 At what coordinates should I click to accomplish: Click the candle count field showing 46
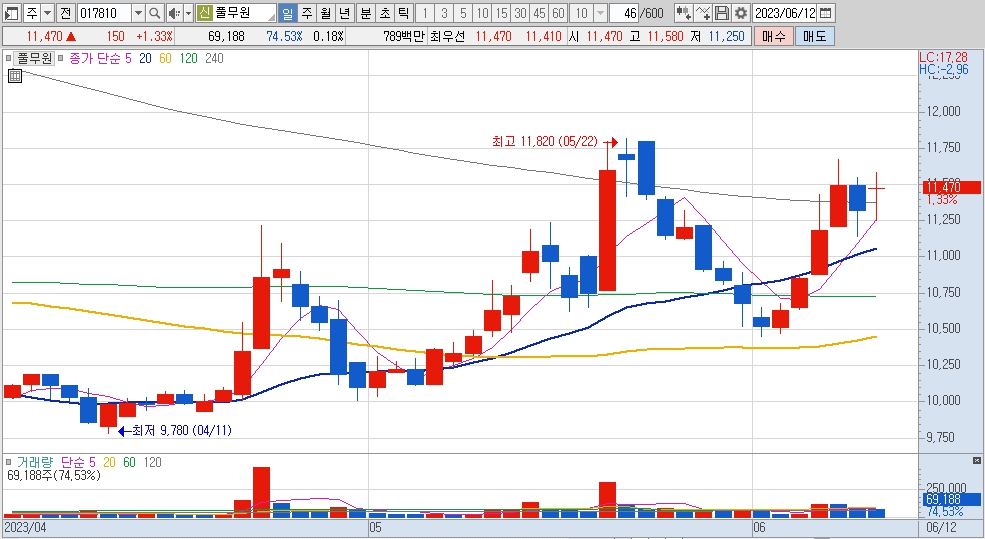click(624, 13)
